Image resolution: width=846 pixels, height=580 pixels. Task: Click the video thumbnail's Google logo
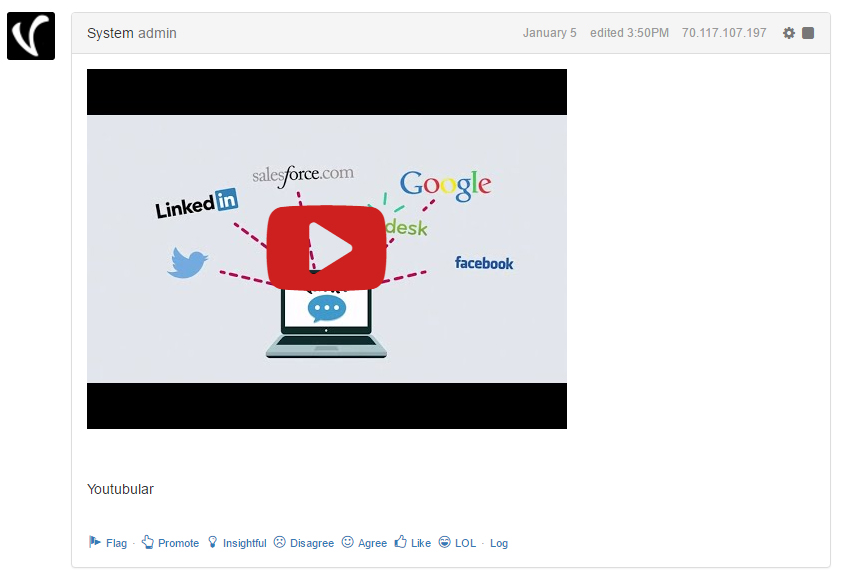pos(445,185)
